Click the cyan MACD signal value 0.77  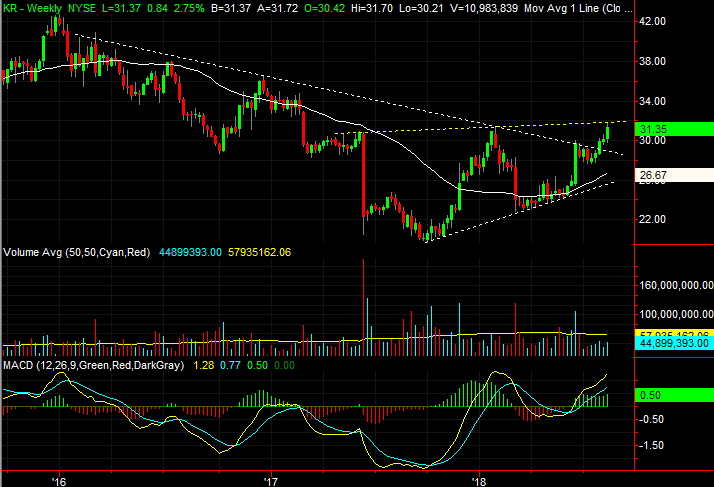(230, 365)
